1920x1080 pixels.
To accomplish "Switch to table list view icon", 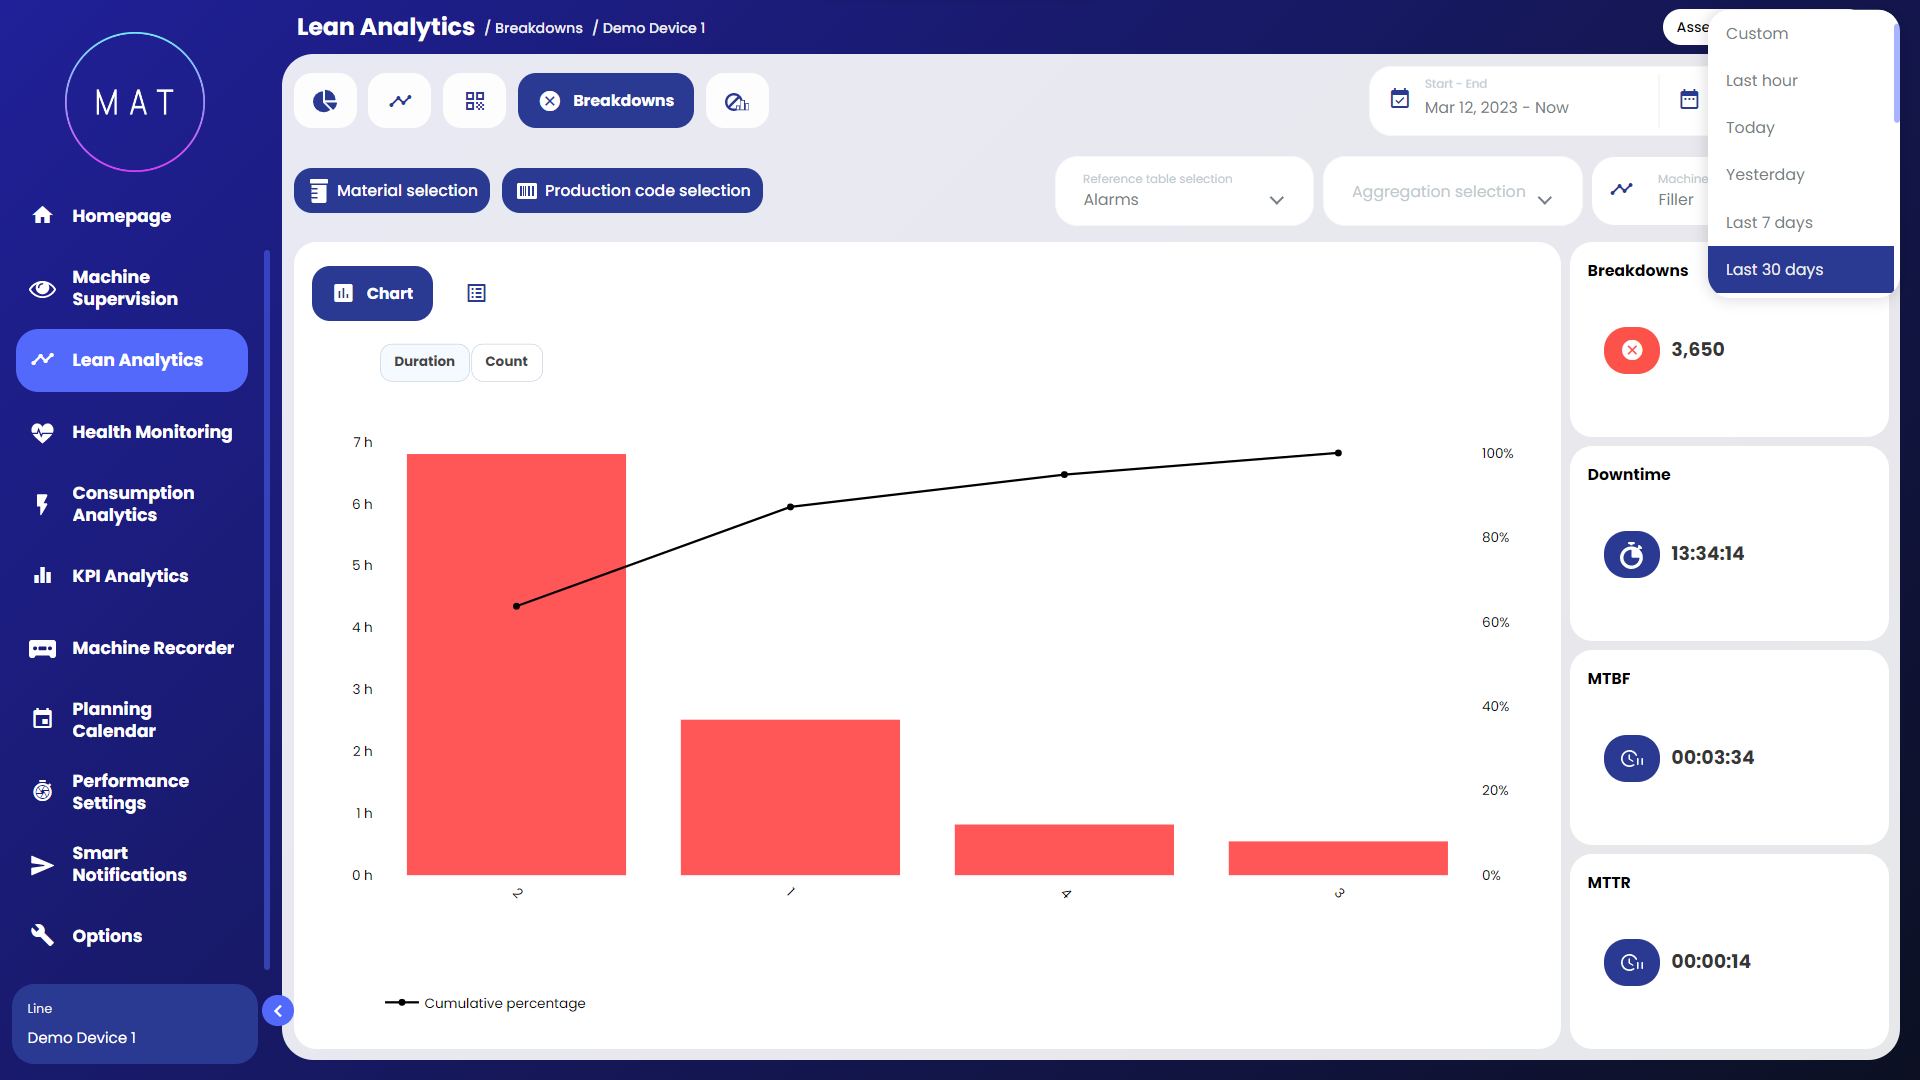I will pyautogui.click(x=476, y=293).
